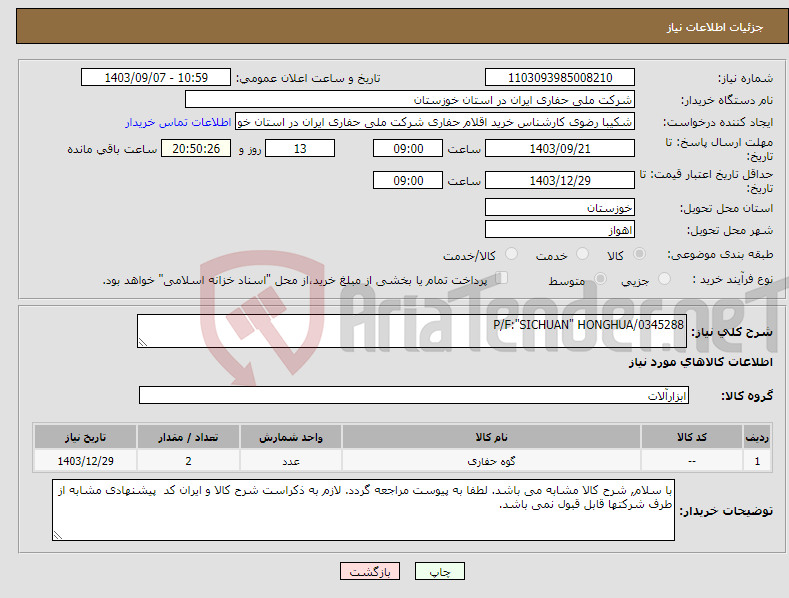789x598 pixels.
Task: Click the row number cell 1
Action: point(757,461)
